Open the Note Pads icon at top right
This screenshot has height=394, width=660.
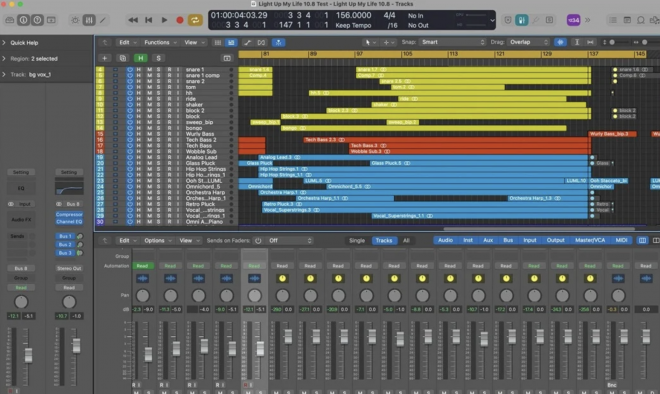point(627,20)
